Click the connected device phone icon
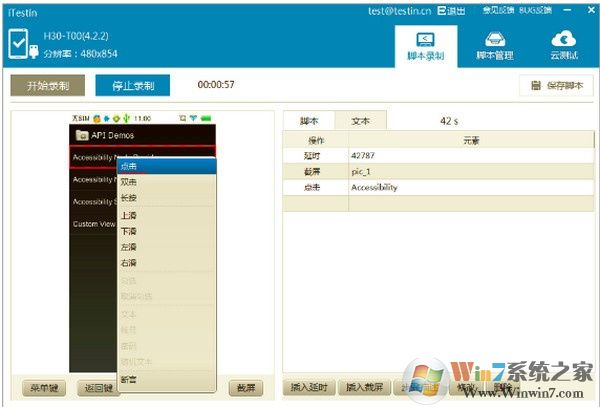Image resolution: width=600 pixels, height=407 pixels. [x=18, y=43]
